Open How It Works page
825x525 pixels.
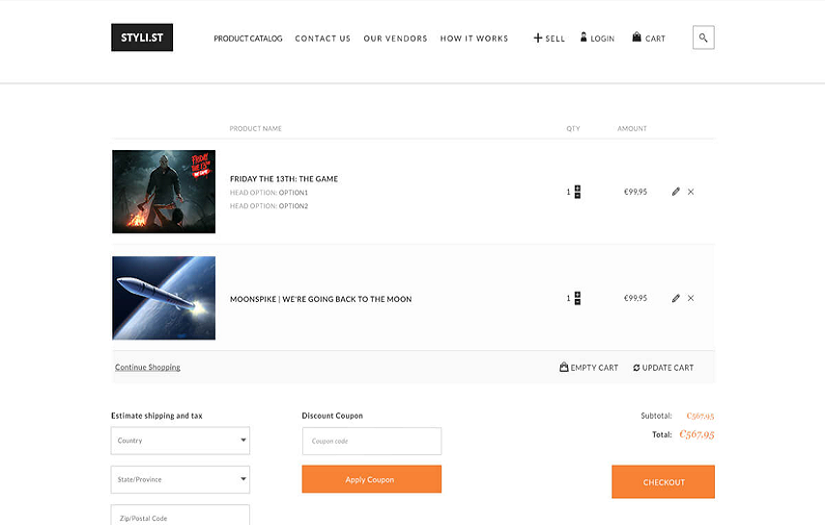pyautogui.click(x=474, y=38)
